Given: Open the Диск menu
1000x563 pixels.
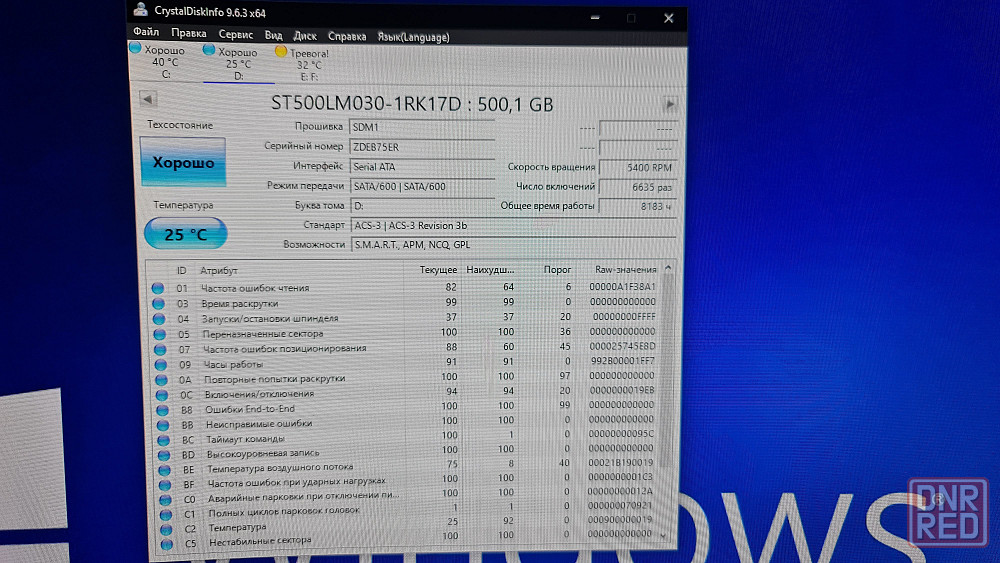Looking at the screenshot, I should pos(304,36).
